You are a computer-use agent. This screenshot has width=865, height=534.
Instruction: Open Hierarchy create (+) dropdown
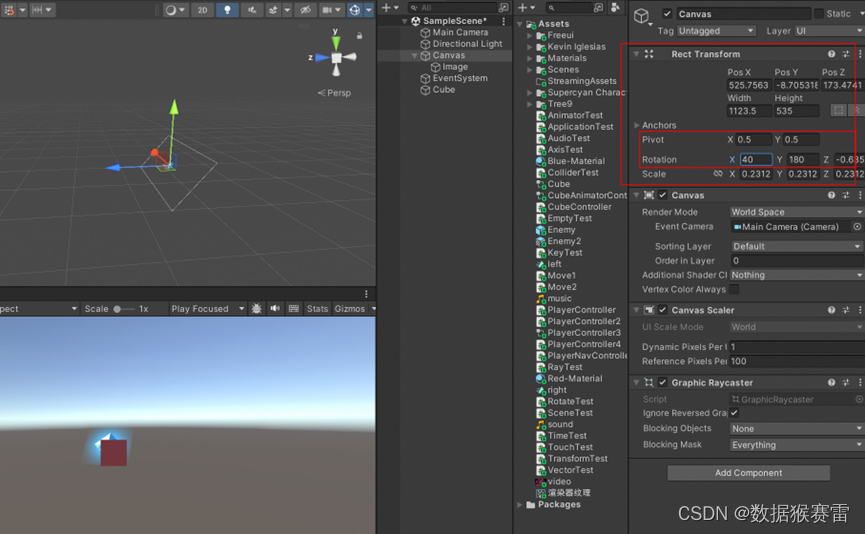click(x=390, y=7)
